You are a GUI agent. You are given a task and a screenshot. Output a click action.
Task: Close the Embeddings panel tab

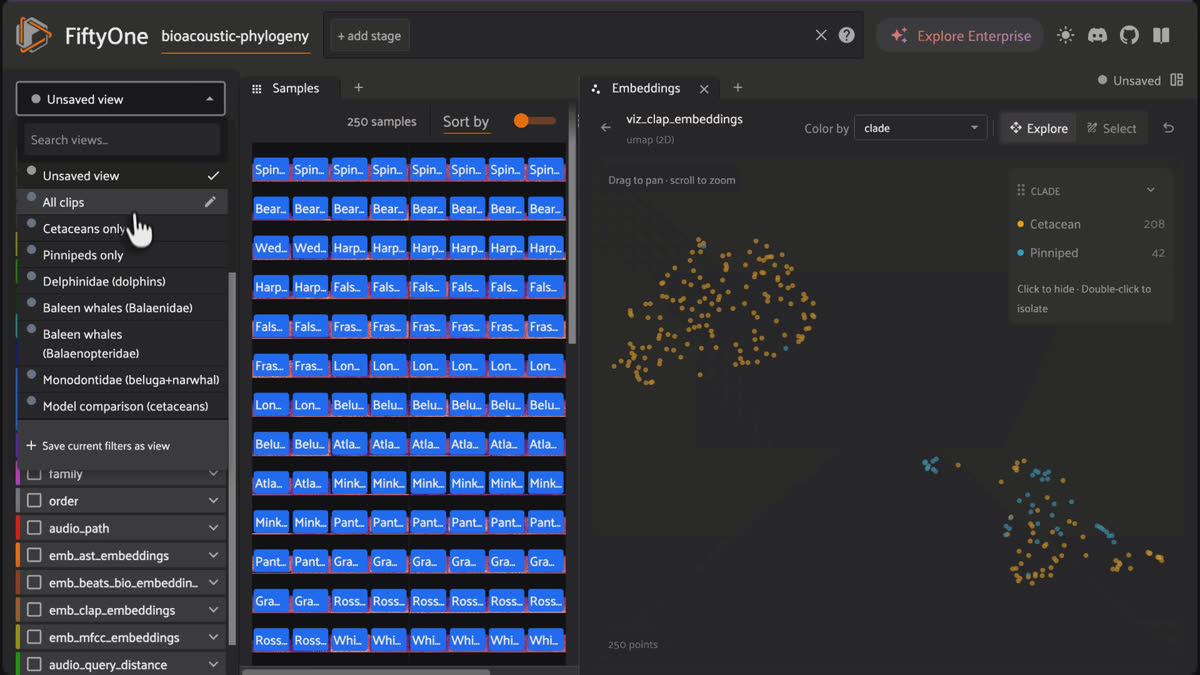point(704,89)
